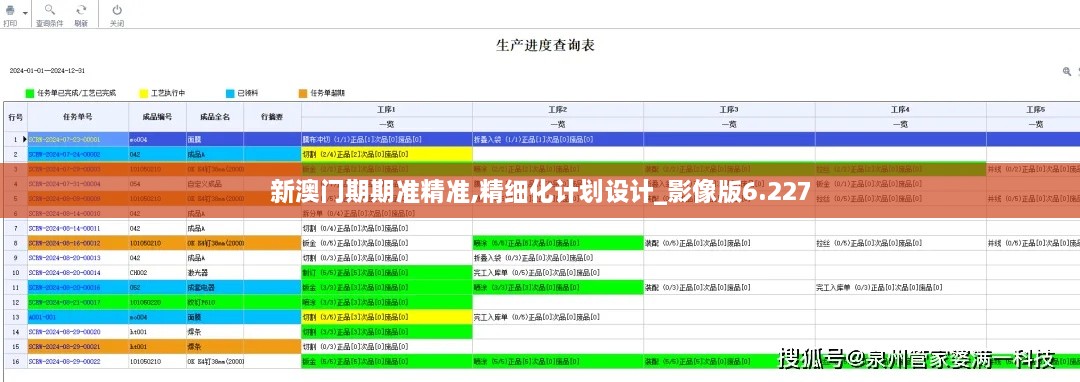This screenshot has width=1080, height=382.
Task: Select task SCBN-2024-08-21-00017
Action: pos(78,302)
